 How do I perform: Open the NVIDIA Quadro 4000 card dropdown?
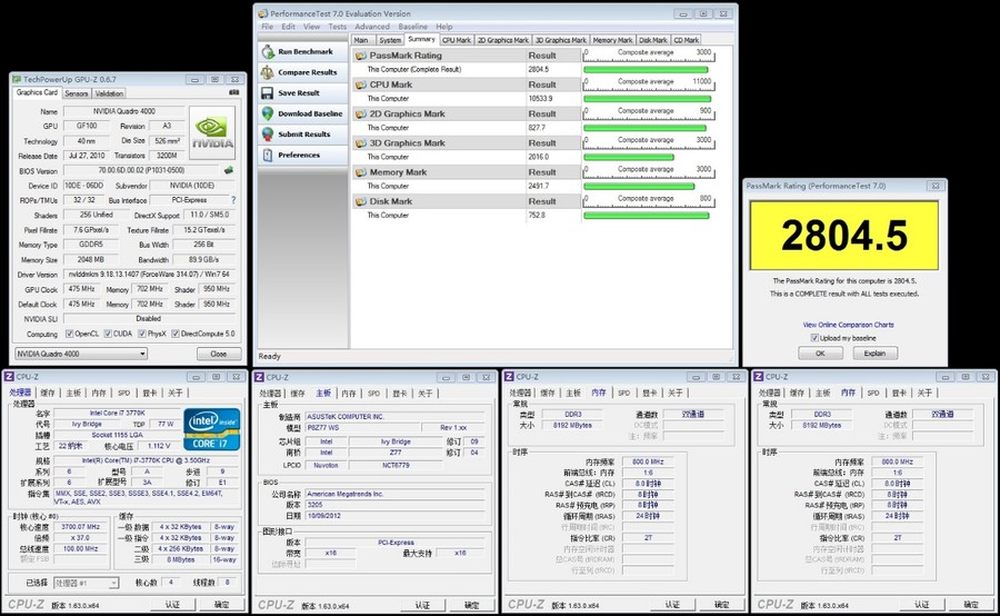coord(81,353)
